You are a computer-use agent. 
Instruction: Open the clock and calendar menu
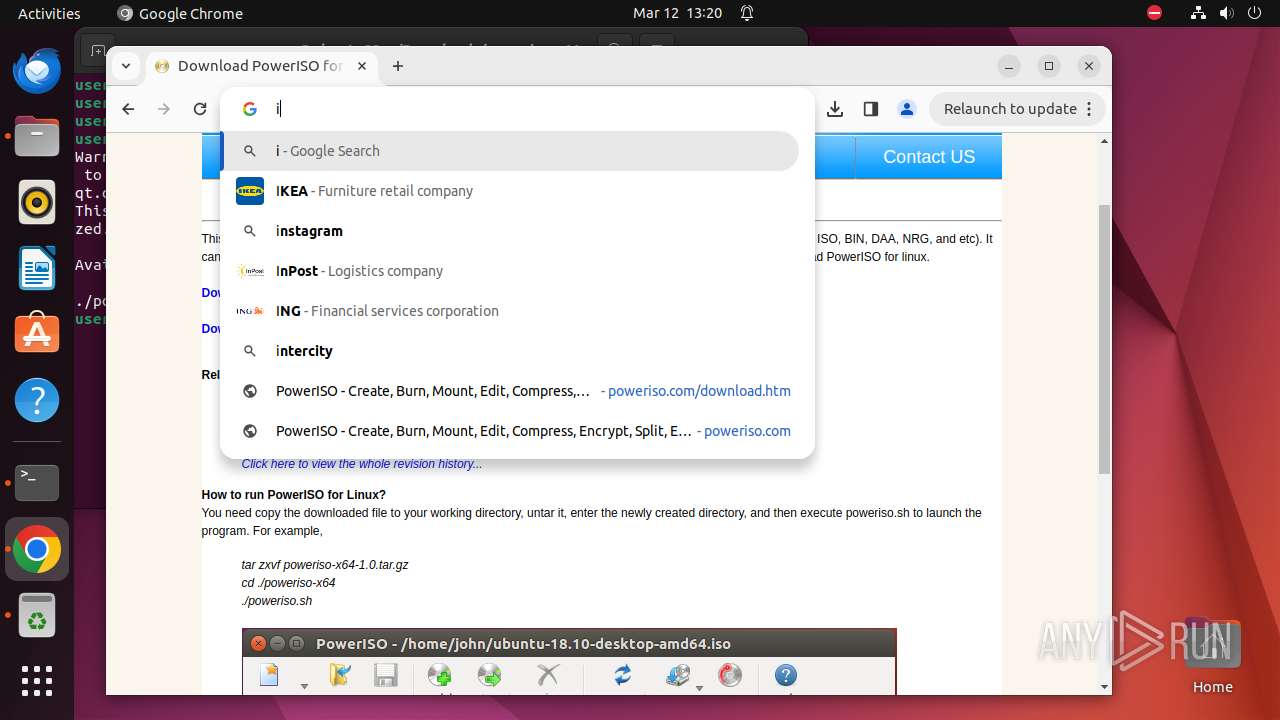677,13
